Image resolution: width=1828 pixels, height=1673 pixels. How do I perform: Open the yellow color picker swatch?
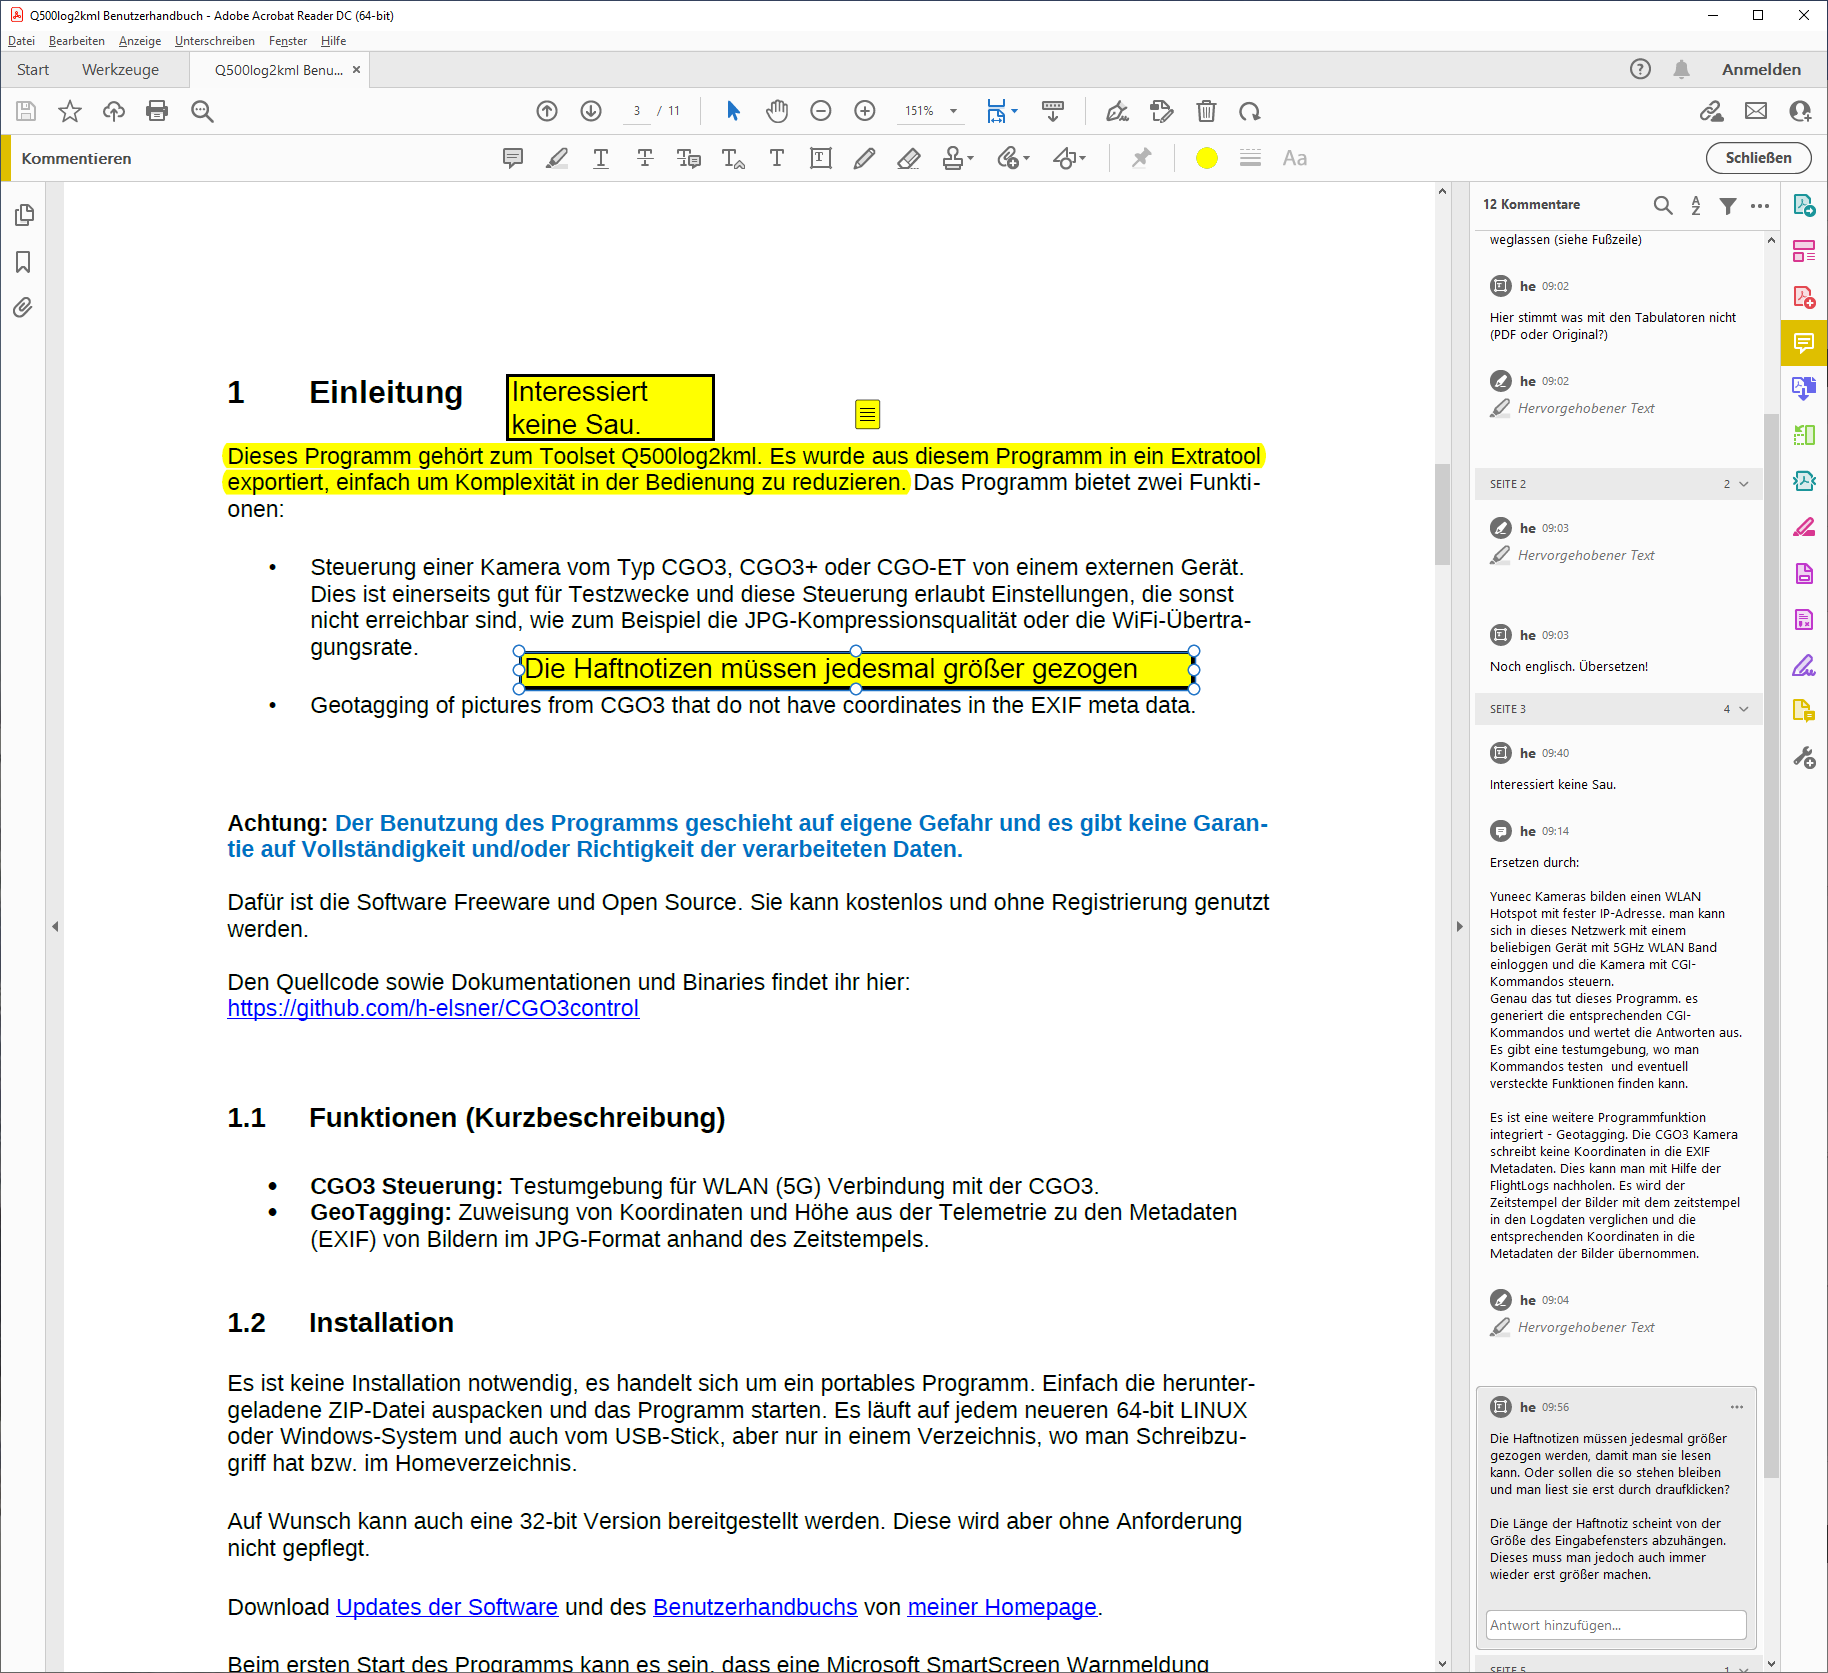[x=1207, y=158]
